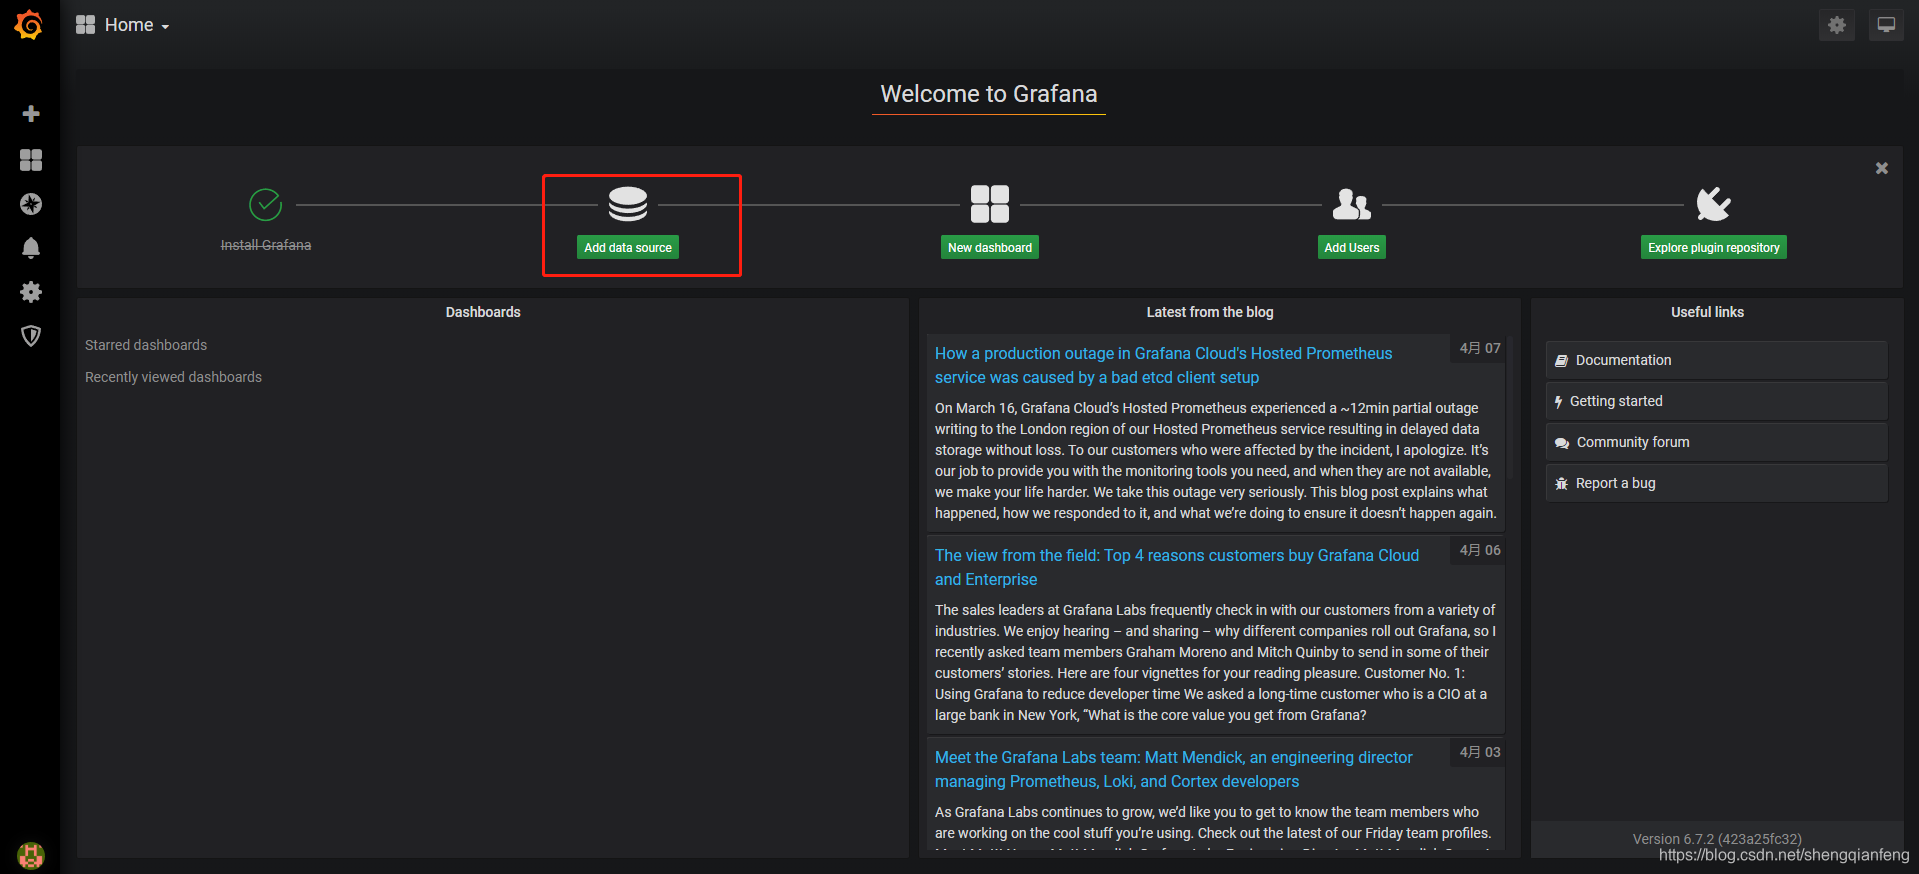Click the database stack icon
The width and height of the screenshot is (1919, 874).
(x=628, y=204)
